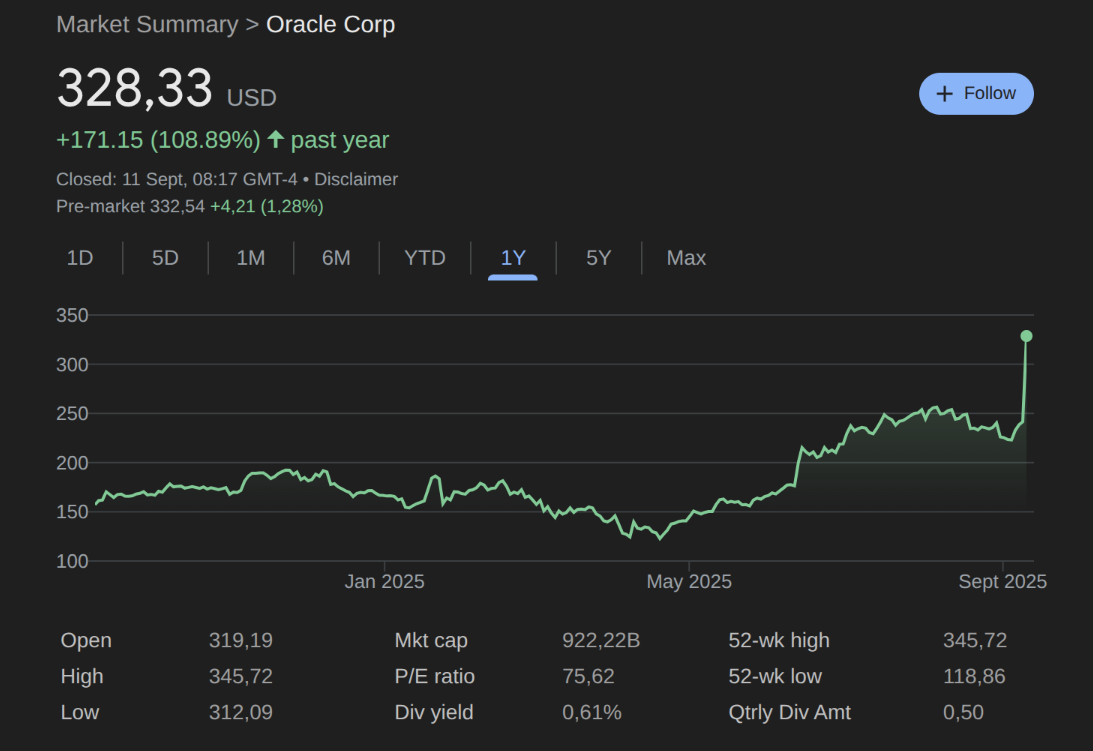Select the 5D time range tab
The height and width of the screenshot is (751, 1093).
165,258
